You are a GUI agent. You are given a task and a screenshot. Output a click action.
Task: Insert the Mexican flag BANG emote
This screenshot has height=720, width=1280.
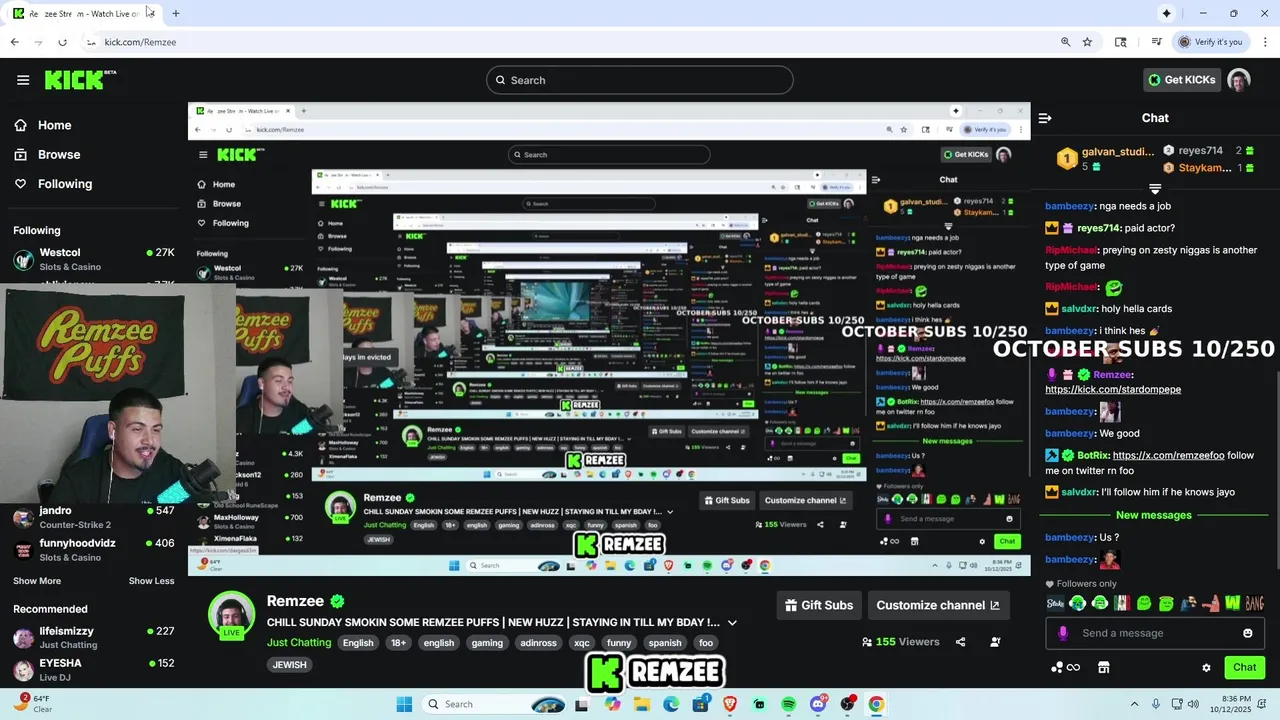1122,603
